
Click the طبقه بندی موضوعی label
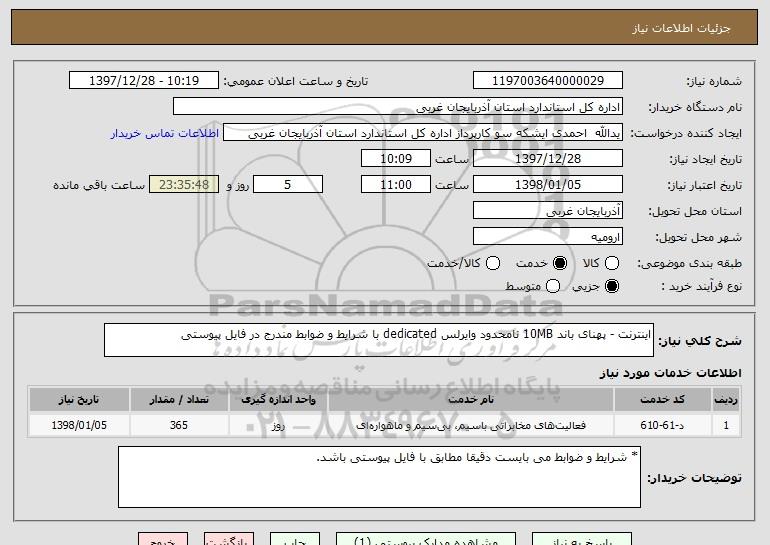[689, 264]
